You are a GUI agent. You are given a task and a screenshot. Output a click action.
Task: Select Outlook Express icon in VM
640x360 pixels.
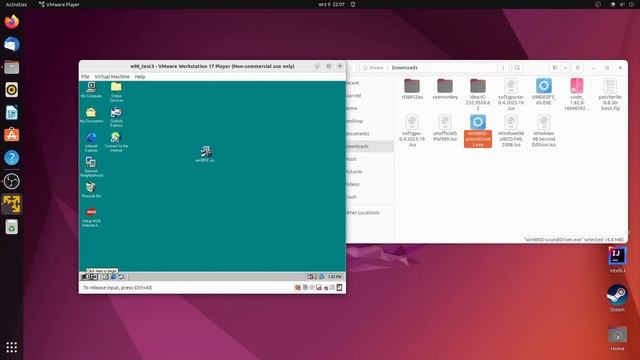click(x=116, y=117)
